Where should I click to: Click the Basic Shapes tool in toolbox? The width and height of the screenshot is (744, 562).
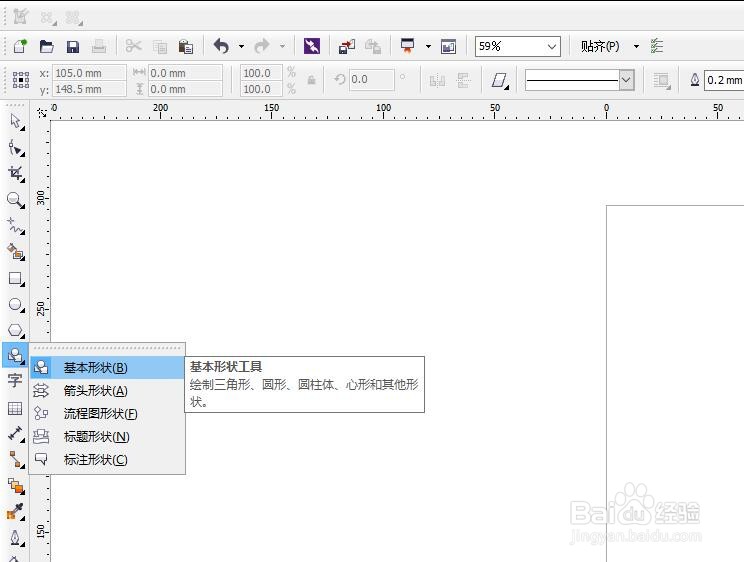(x=15, y=355)
